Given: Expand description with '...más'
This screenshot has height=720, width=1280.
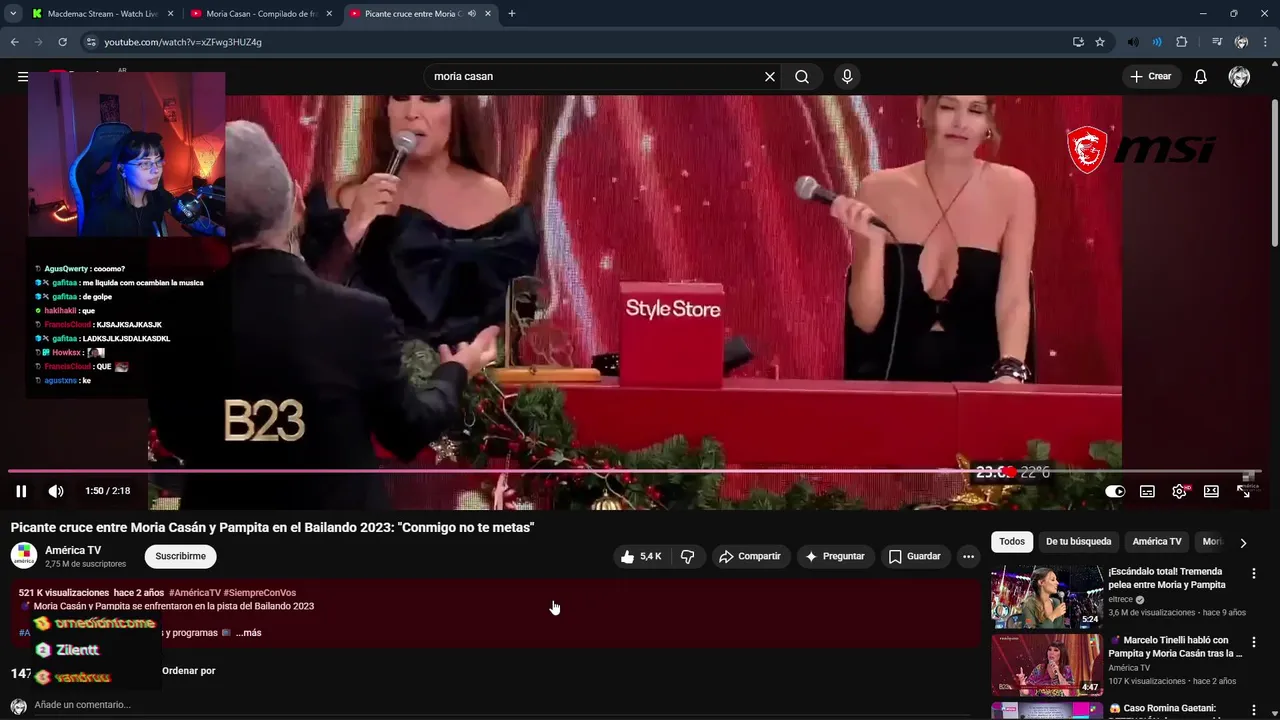Looking at the screenshot, I should 248,633.
